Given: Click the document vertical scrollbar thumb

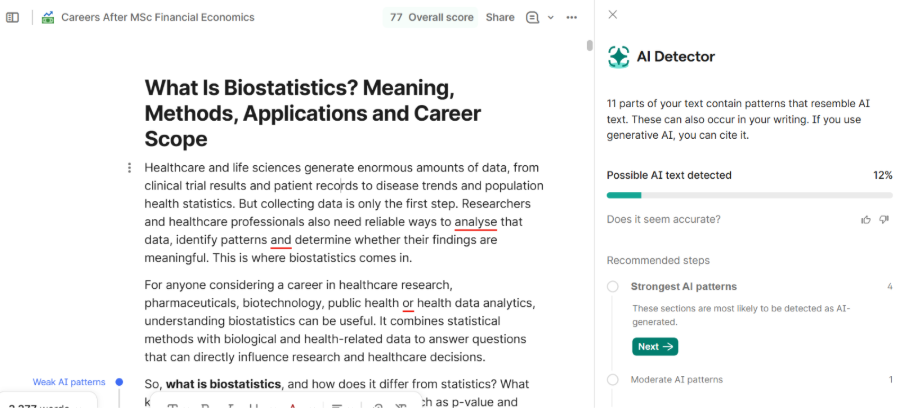Looking at the screenshot, I should (x=590, y=45).
